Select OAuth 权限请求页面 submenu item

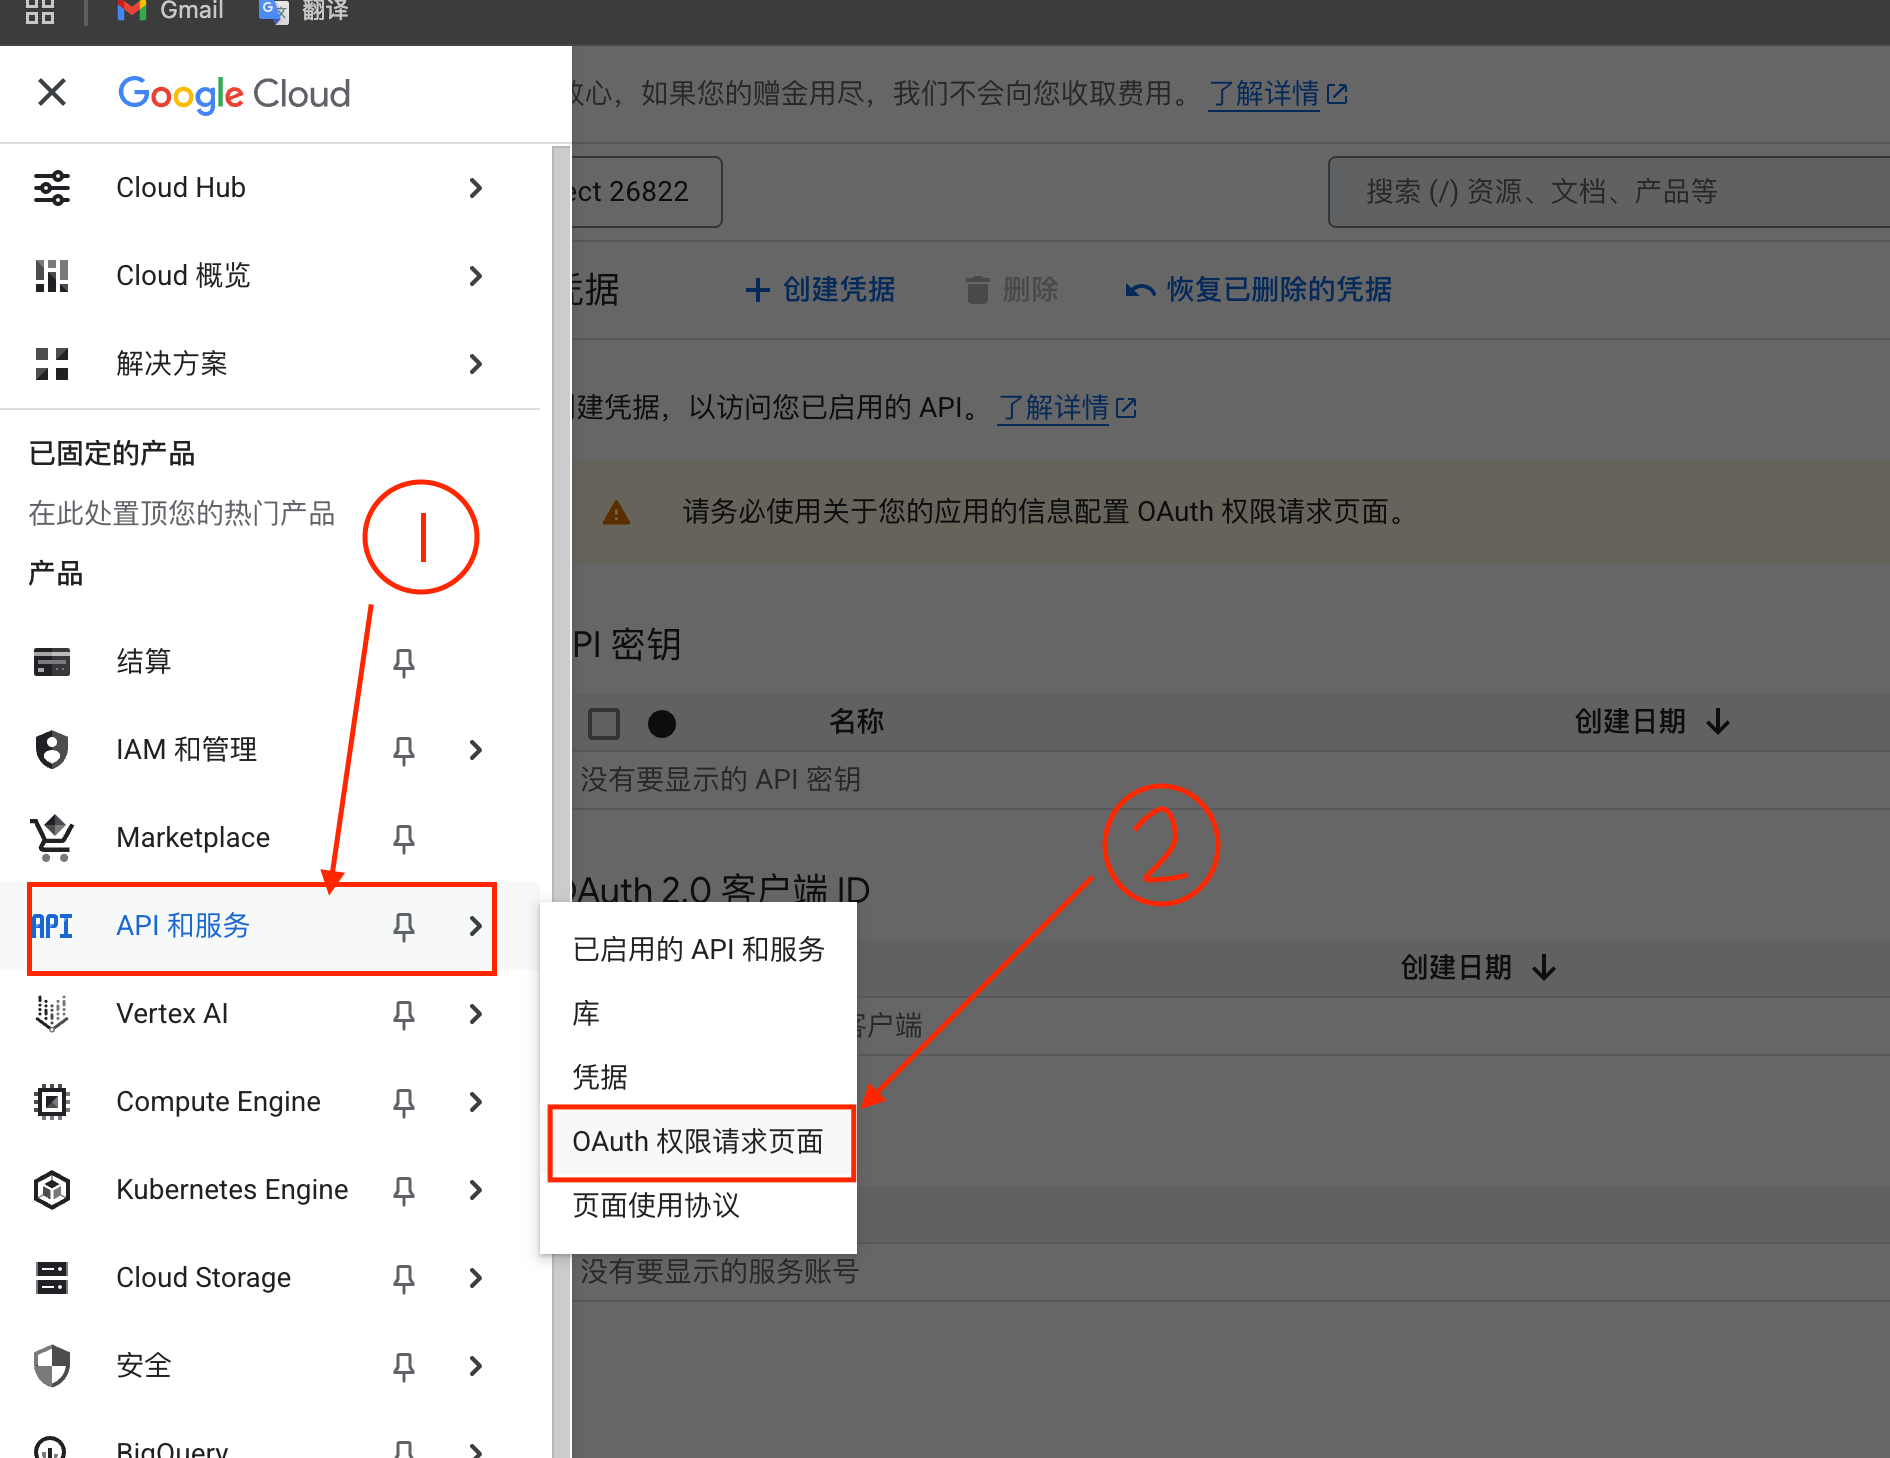click(698, 1141)
